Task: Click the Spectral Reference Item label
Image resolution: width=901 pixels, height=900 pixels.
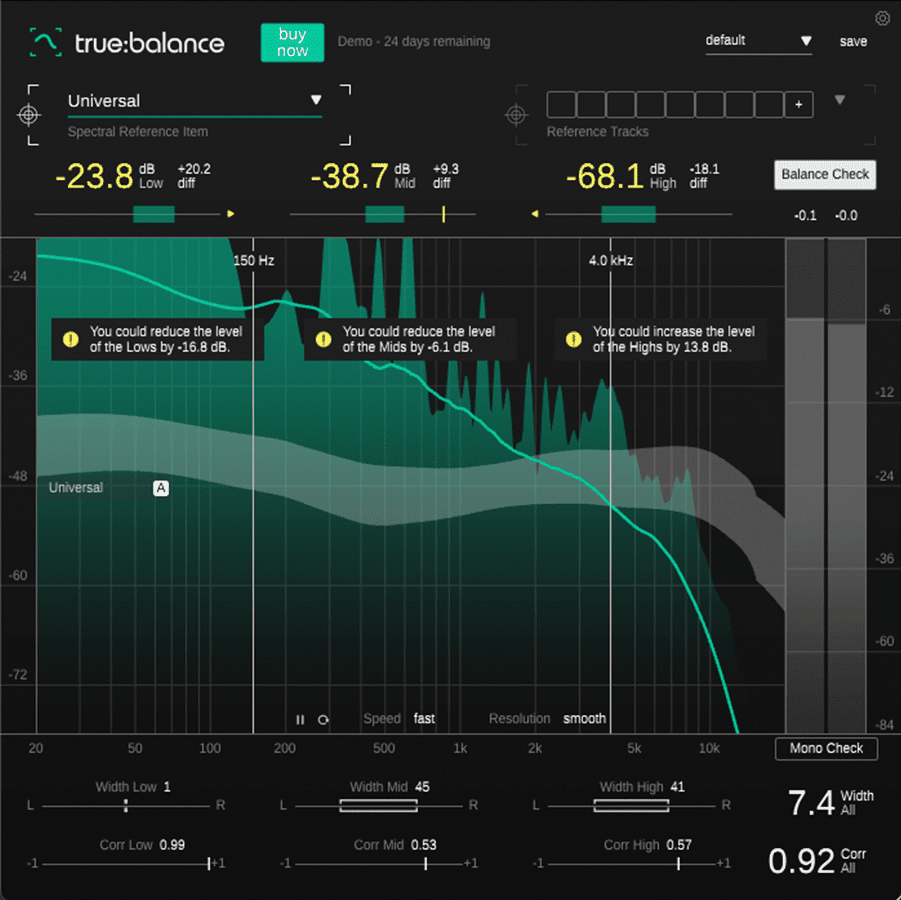Action: pyautogui.click(x=138, y=132)
